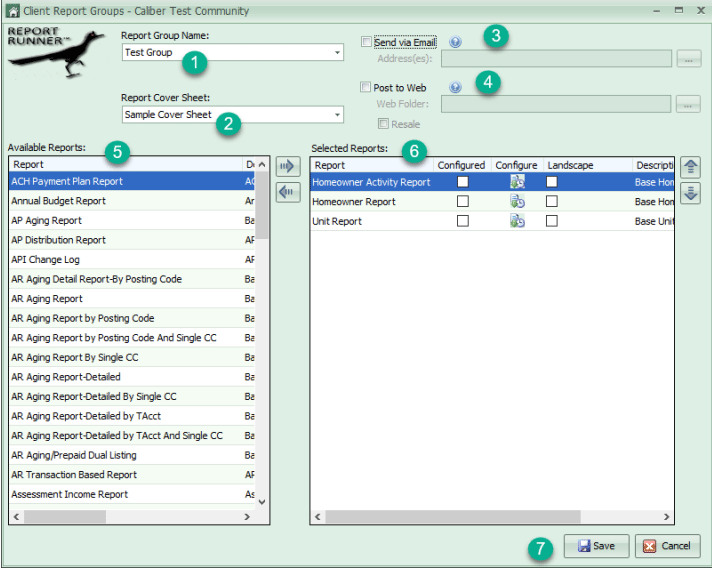
Task: Open Configure icon for Unit Report
Action: click(x=517, y=221)
